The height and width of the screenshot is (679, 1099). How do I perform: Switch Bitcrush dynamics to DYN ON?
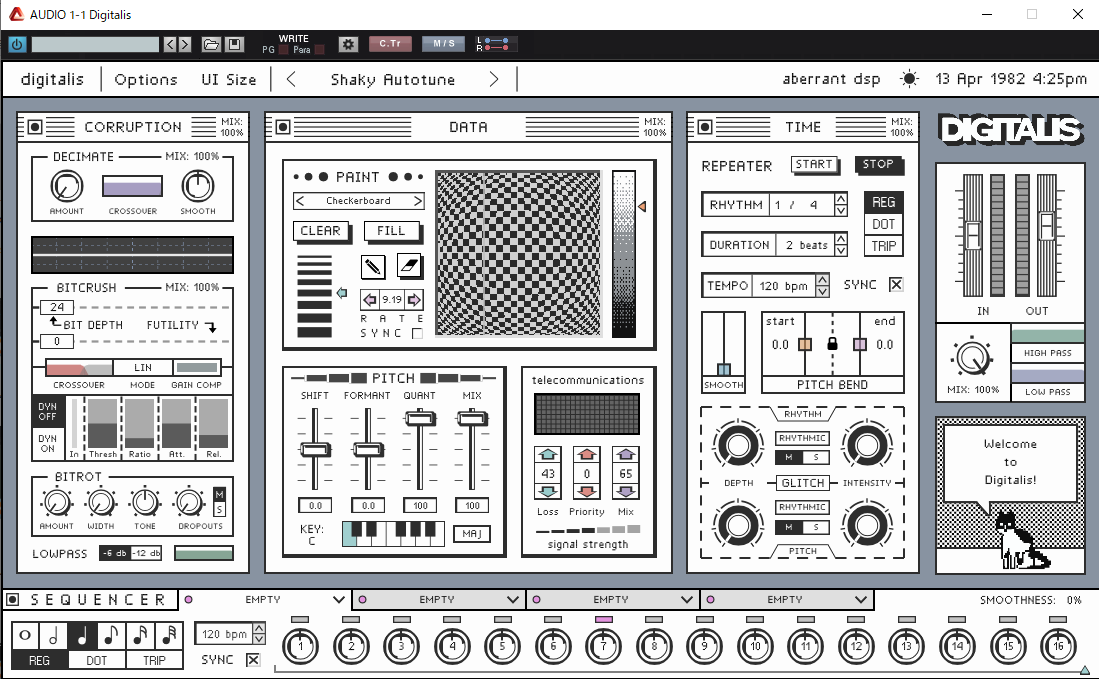pos(48,444)
